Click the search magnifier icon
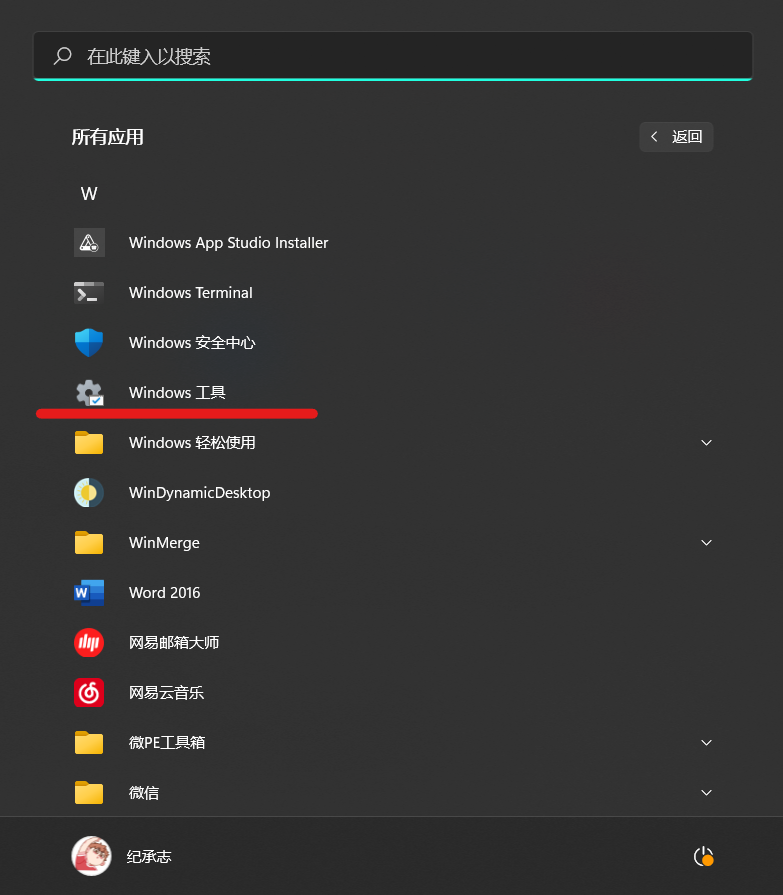 (62, 56)
